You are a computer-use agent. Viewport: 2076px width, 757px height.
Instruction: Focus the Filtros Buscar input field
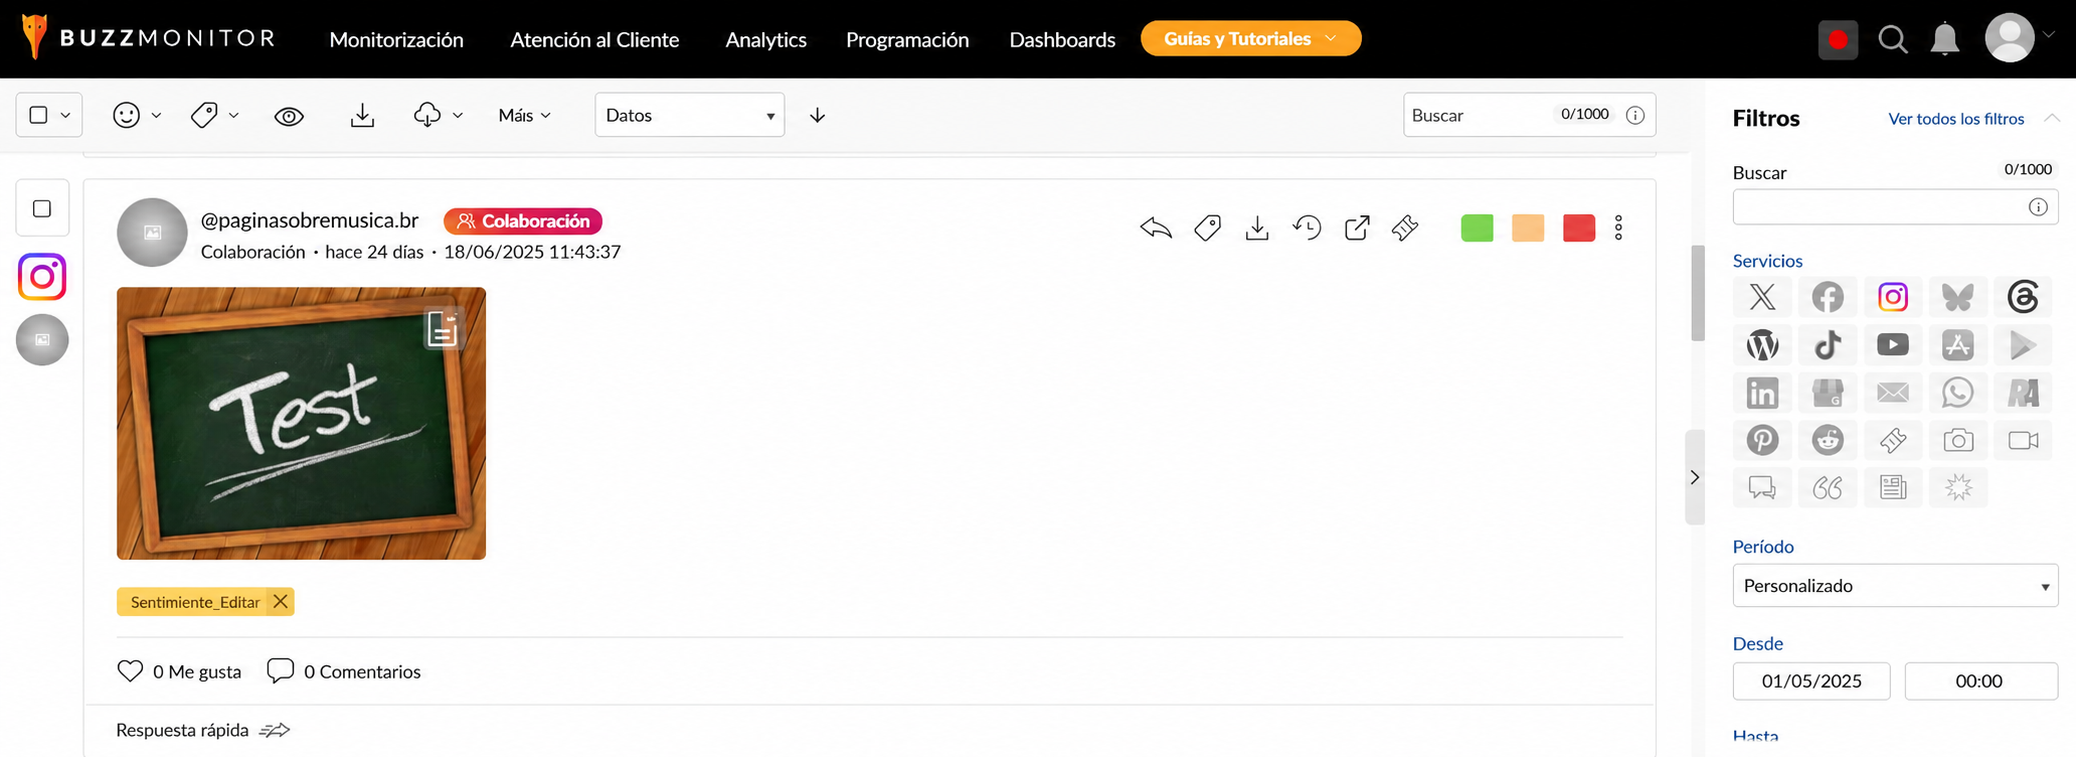point(1894,207)
